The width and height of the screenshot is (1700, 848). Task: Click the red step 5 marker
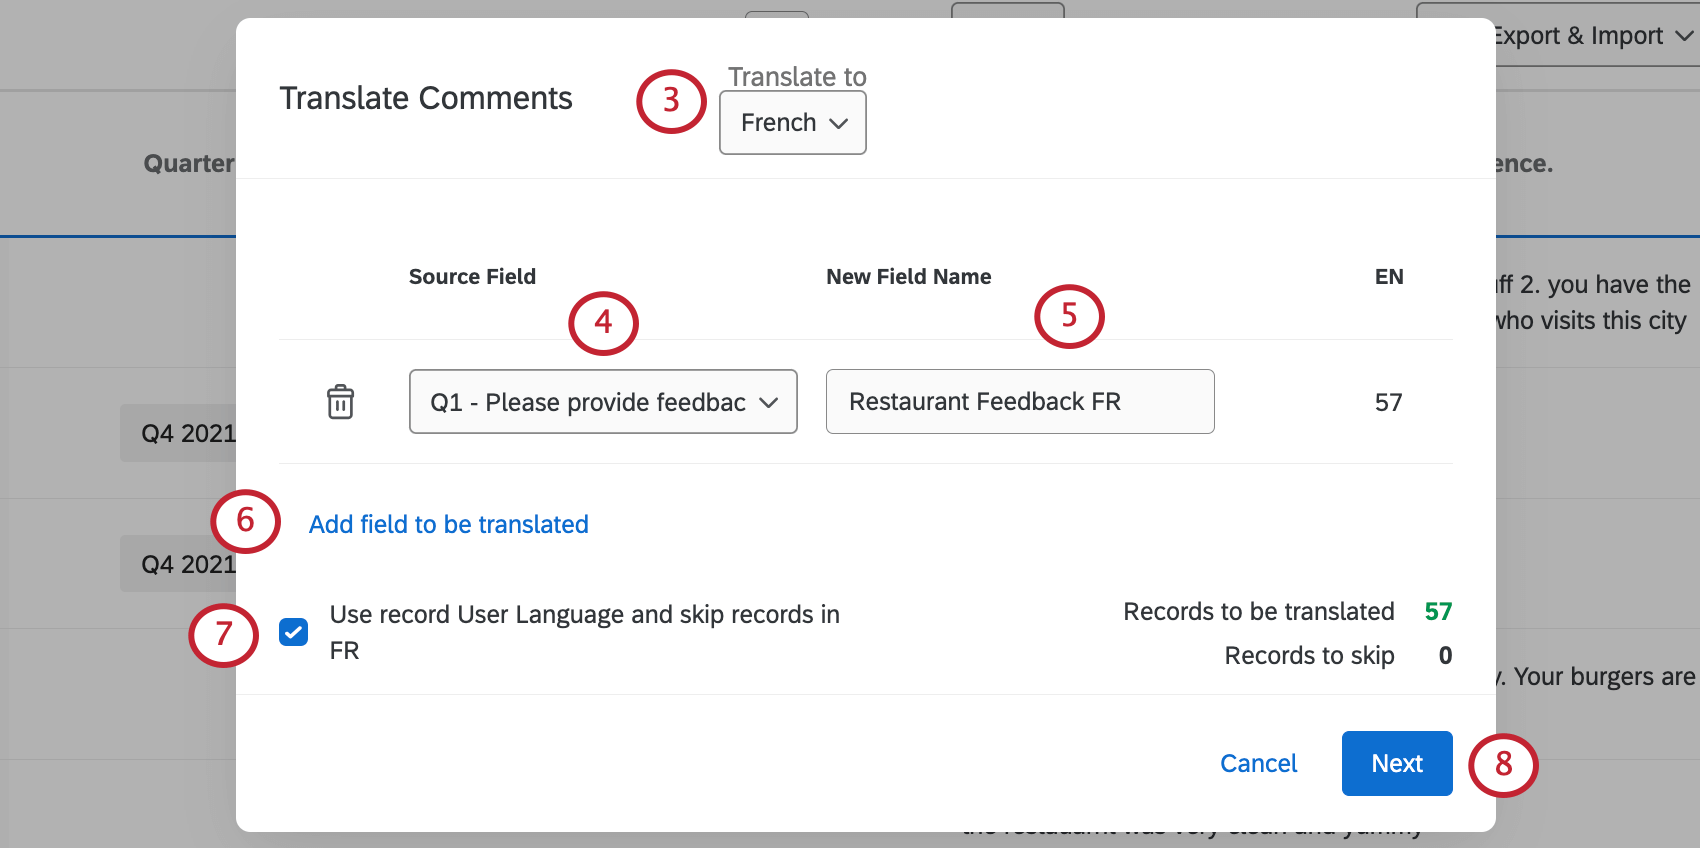[x=1069, y=316]
